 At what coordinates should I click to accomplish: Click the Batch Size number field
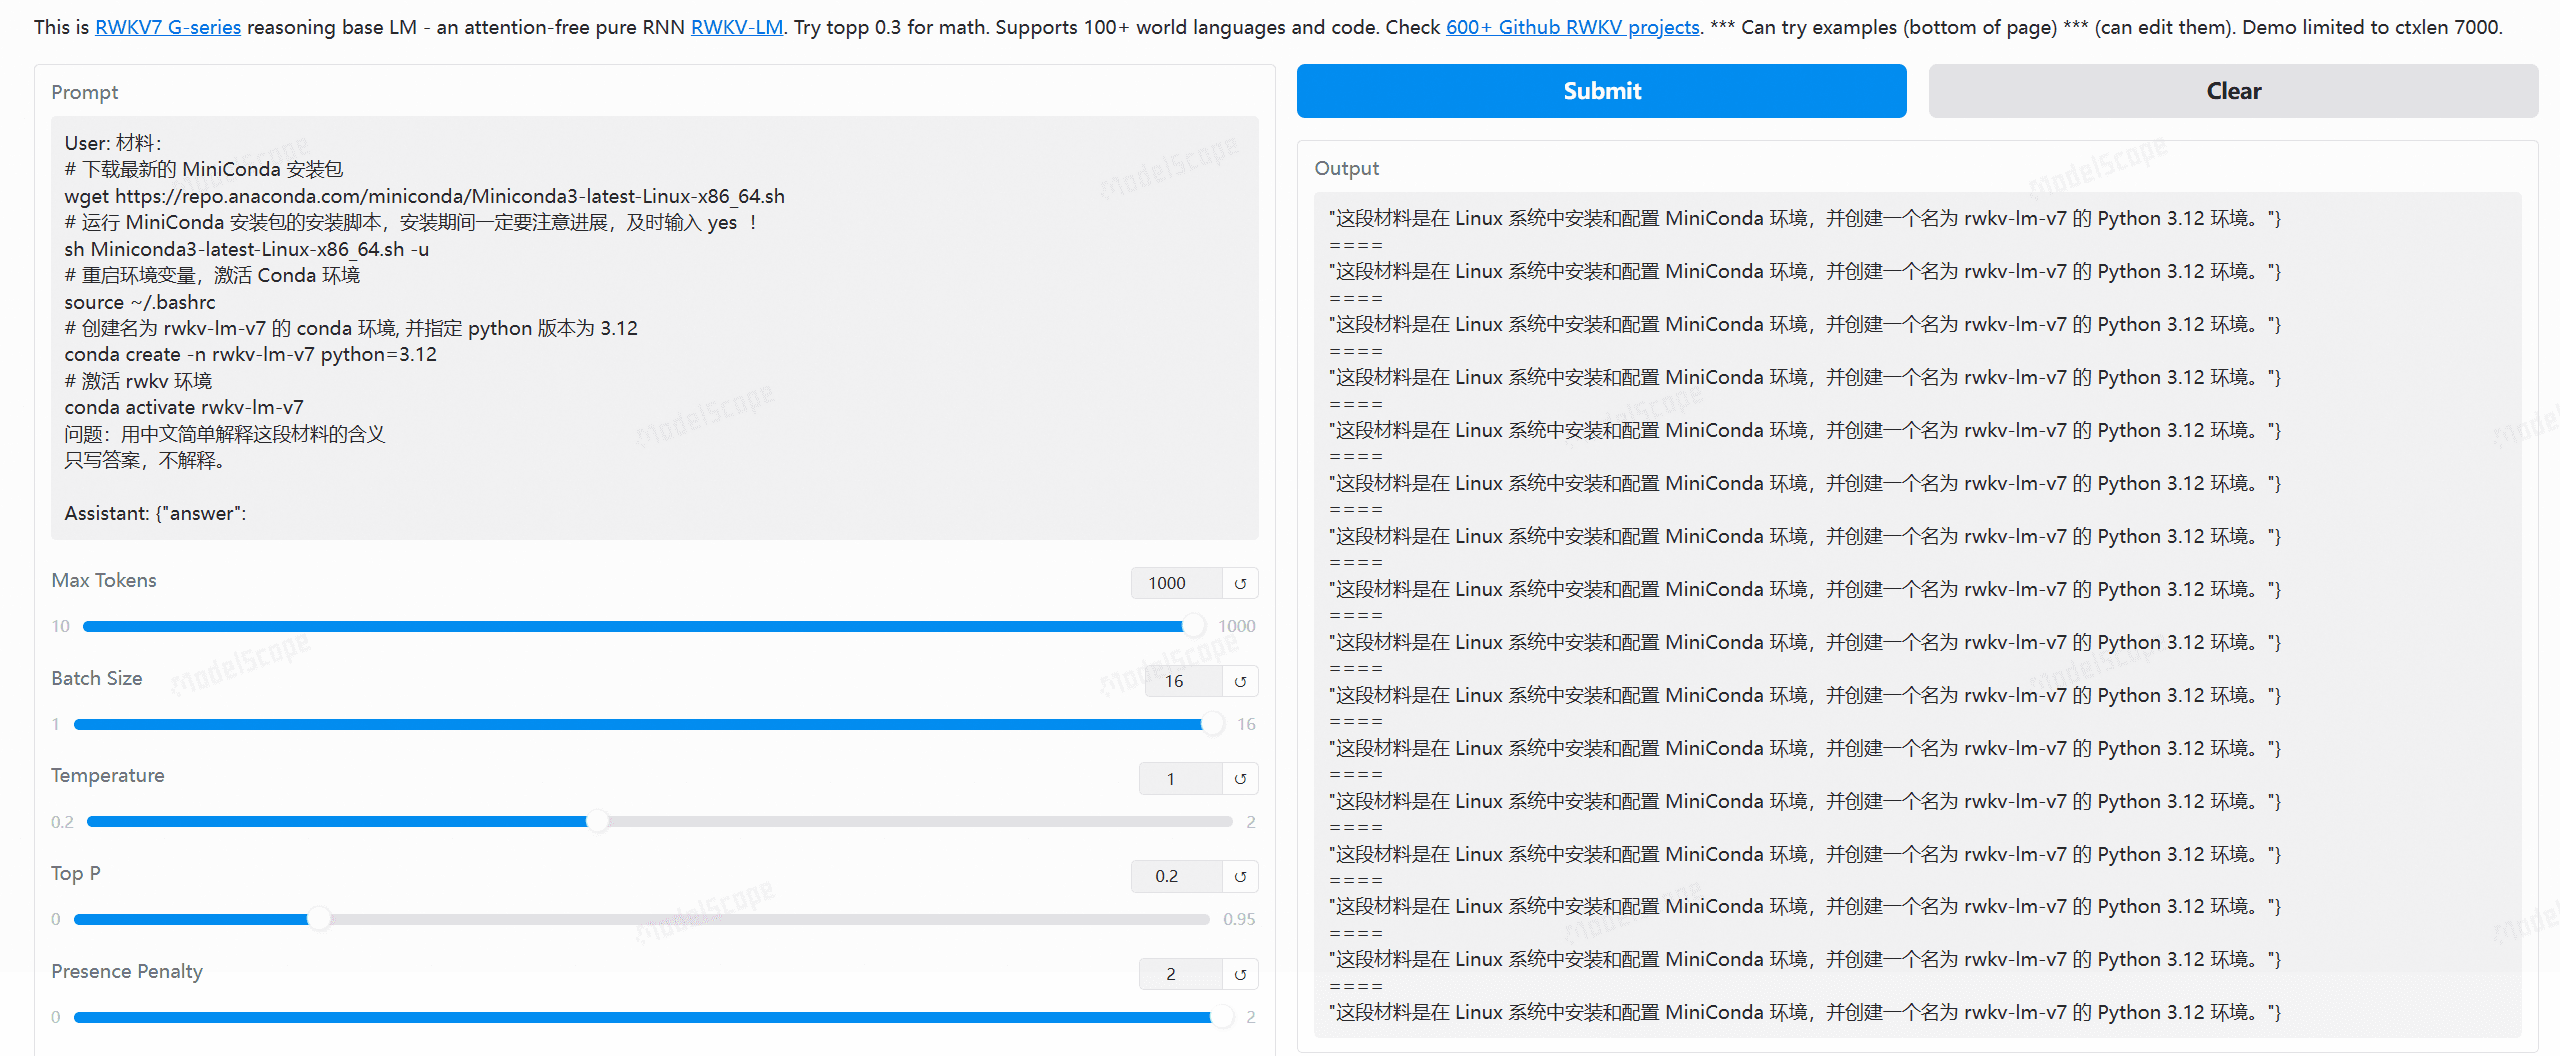click(1184, 681)
